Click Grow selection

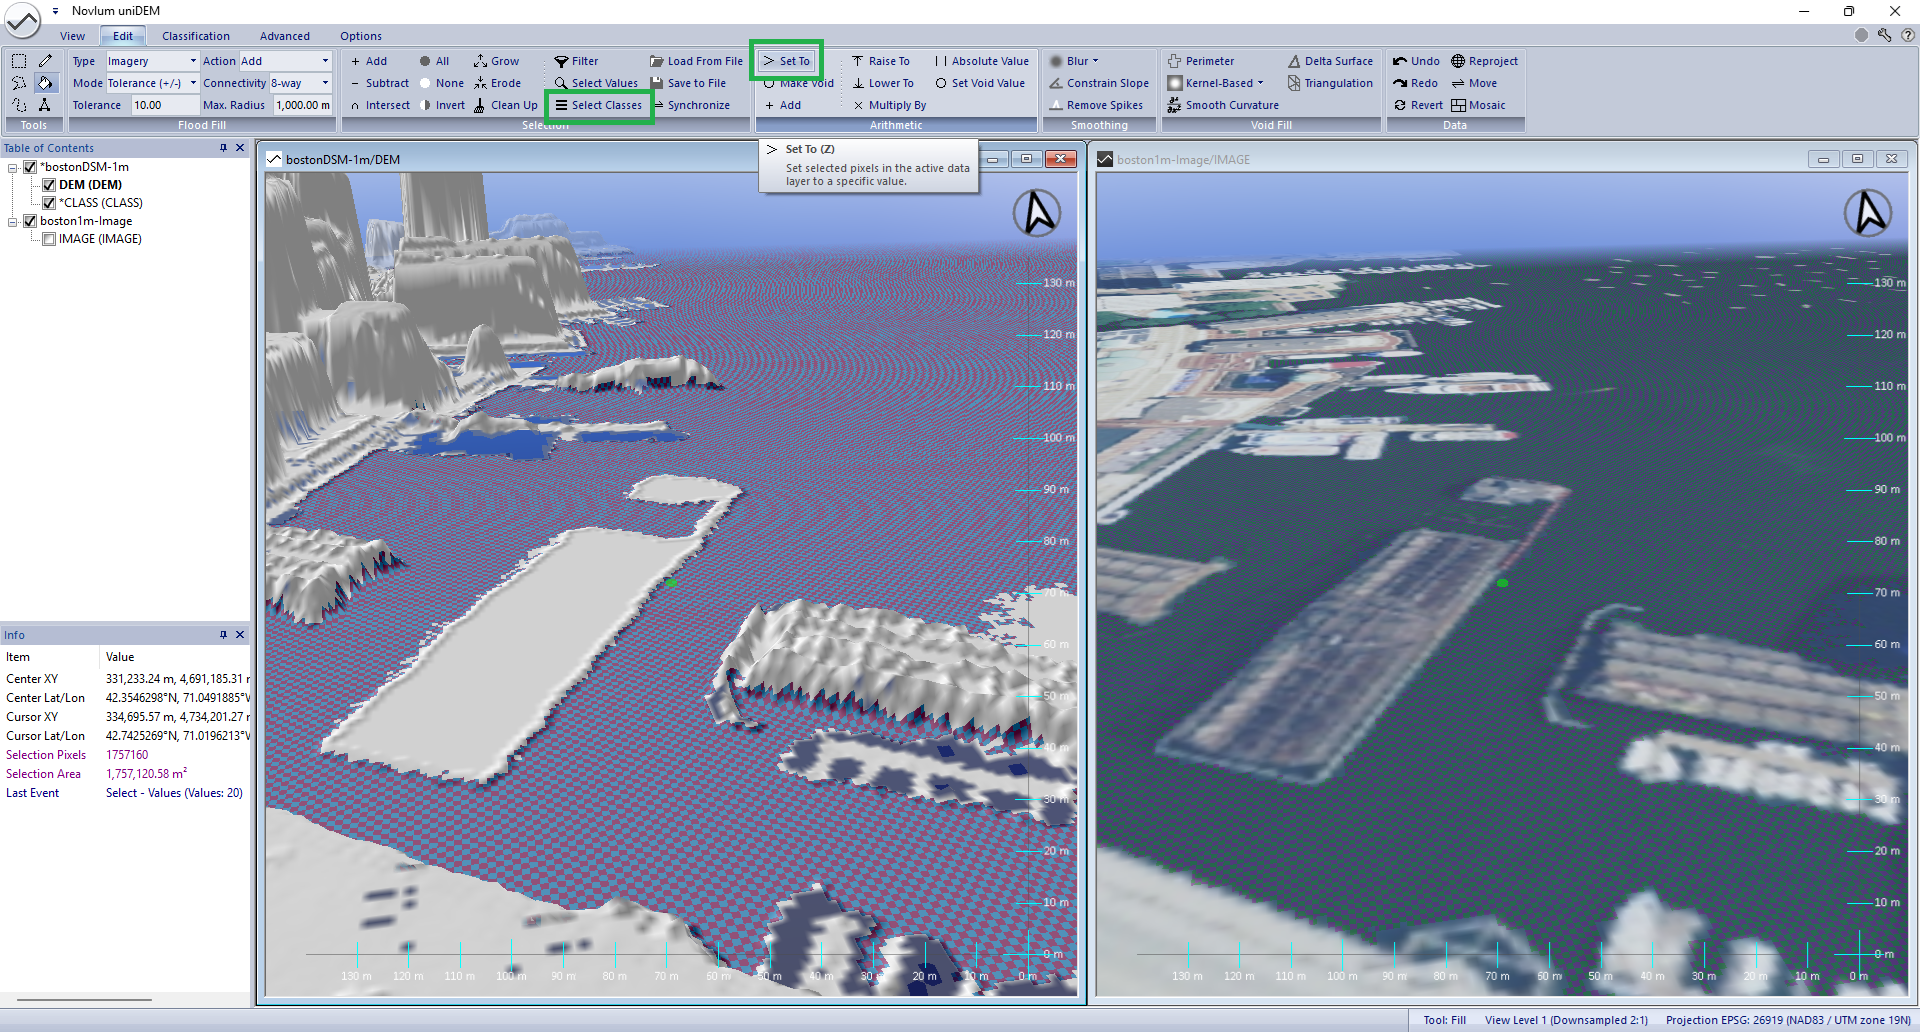click(x=496, y=61)
